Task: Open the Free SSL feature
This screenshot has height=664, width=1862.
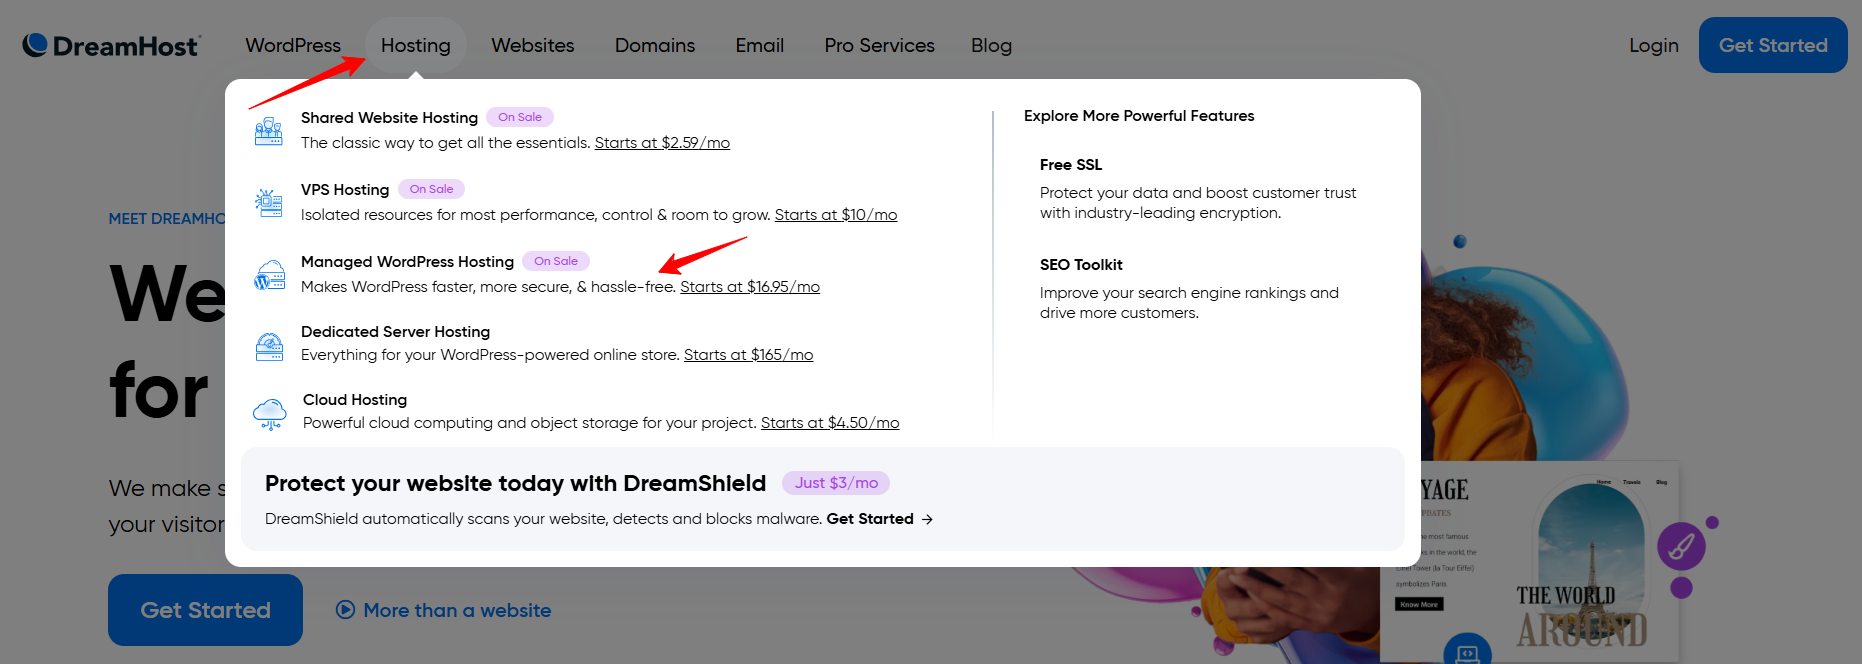Action: [x=1071, y=165]
